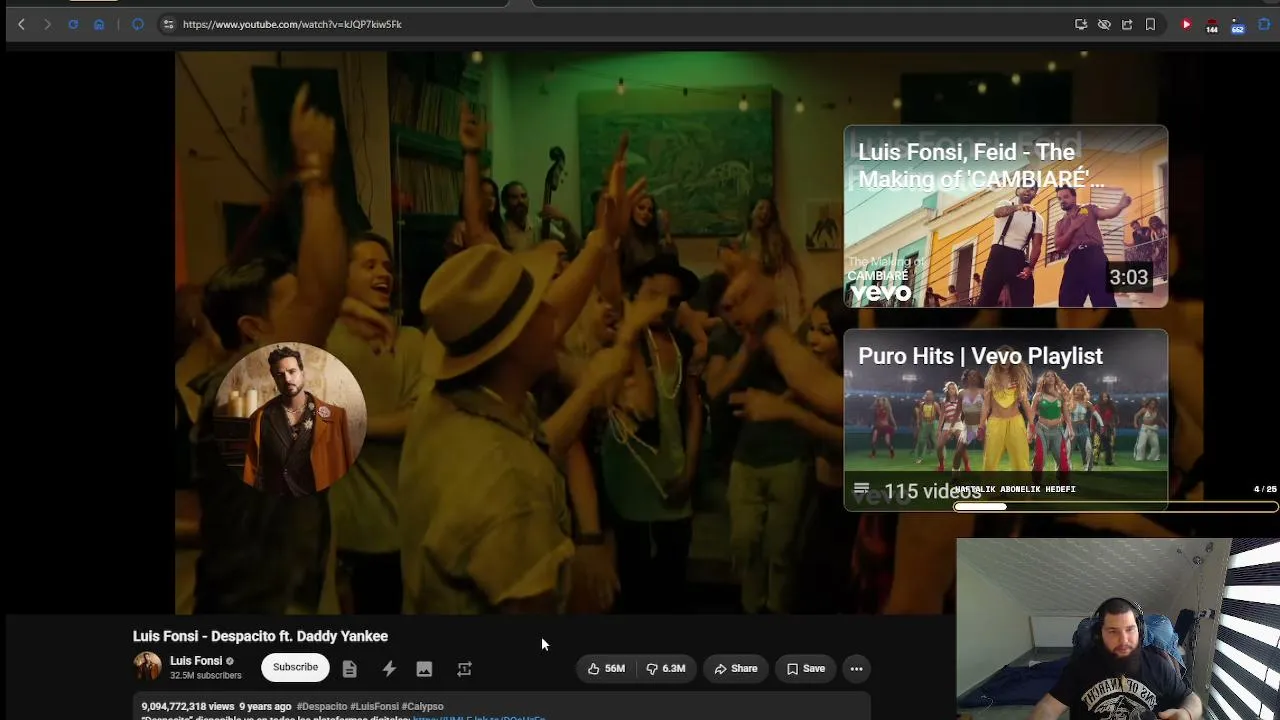Open site settings icon in address bar
The height and width of the screenshot is (720, 1280).
[168, 24]
